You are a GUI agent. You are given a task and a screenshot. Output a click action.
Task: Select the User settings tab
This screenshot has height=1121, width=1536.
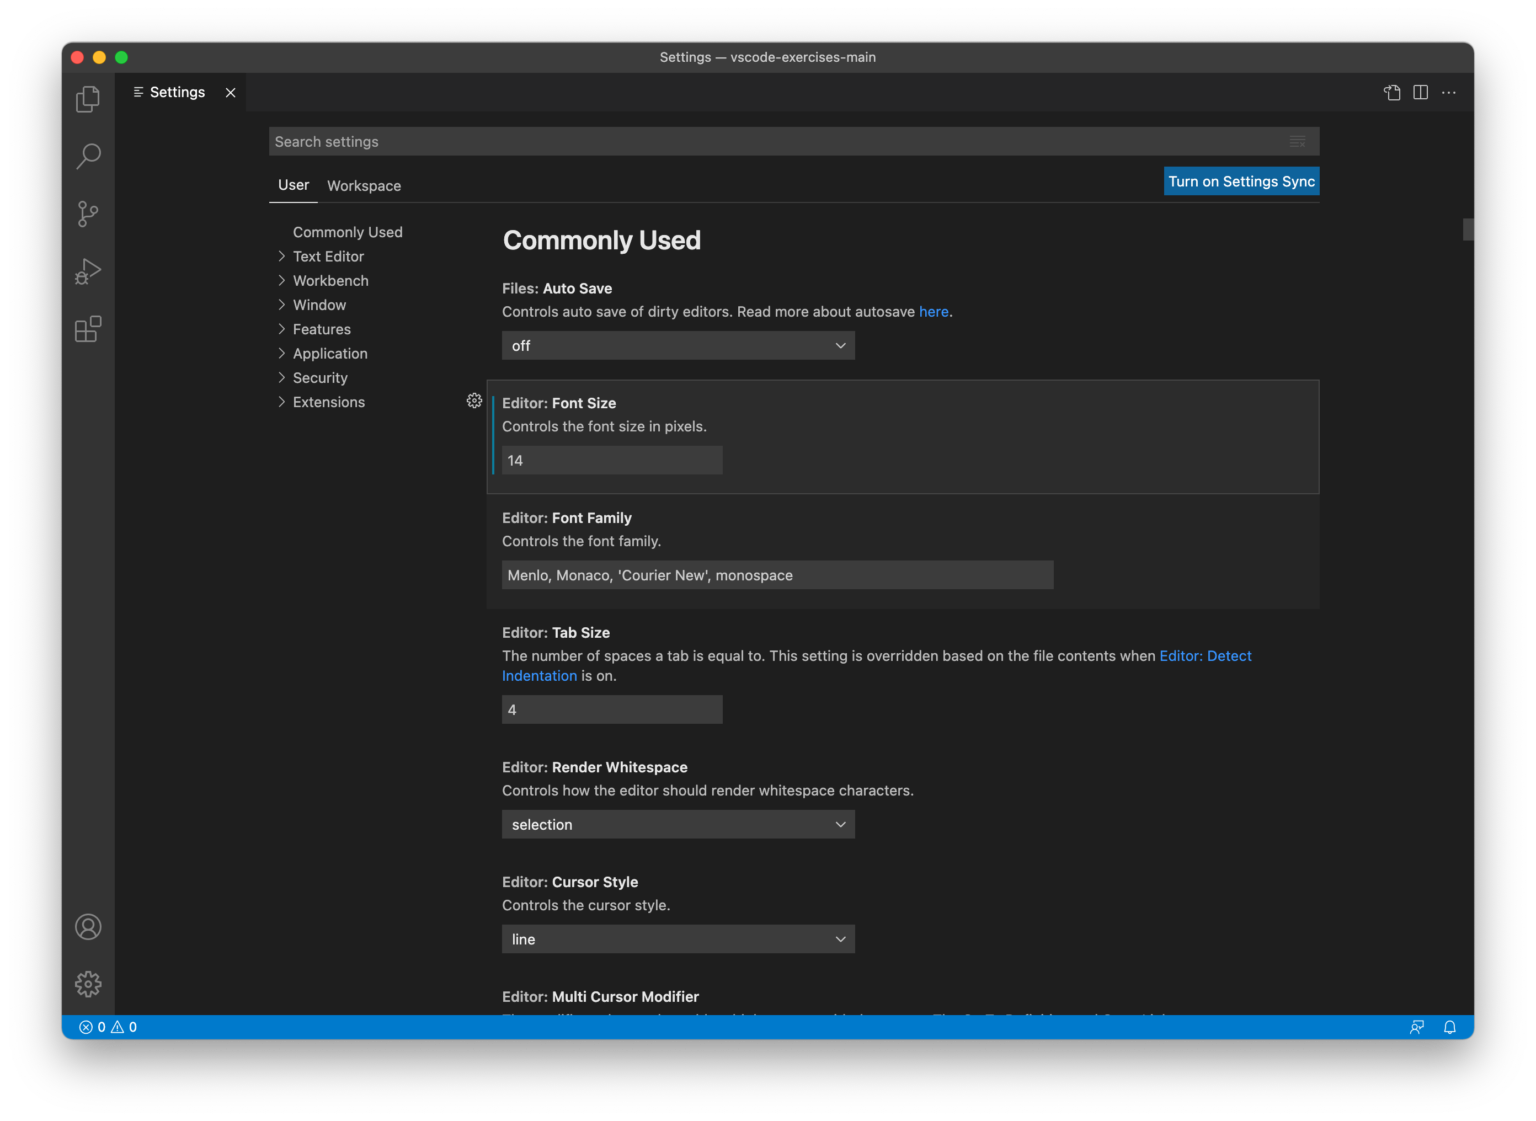(293, 185)
